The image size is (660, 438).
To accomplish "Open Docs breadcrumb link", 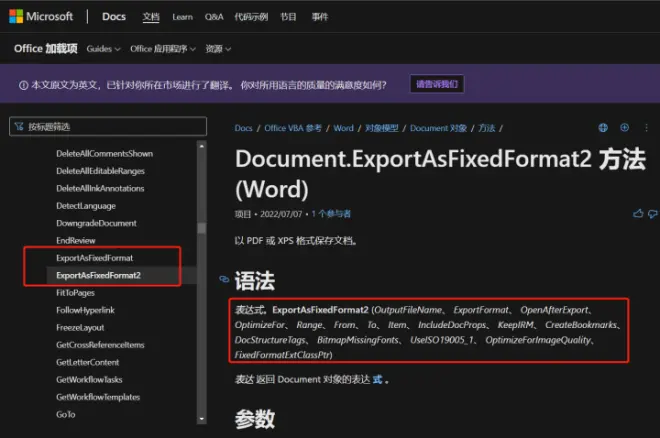I will [x=243, y=128].
